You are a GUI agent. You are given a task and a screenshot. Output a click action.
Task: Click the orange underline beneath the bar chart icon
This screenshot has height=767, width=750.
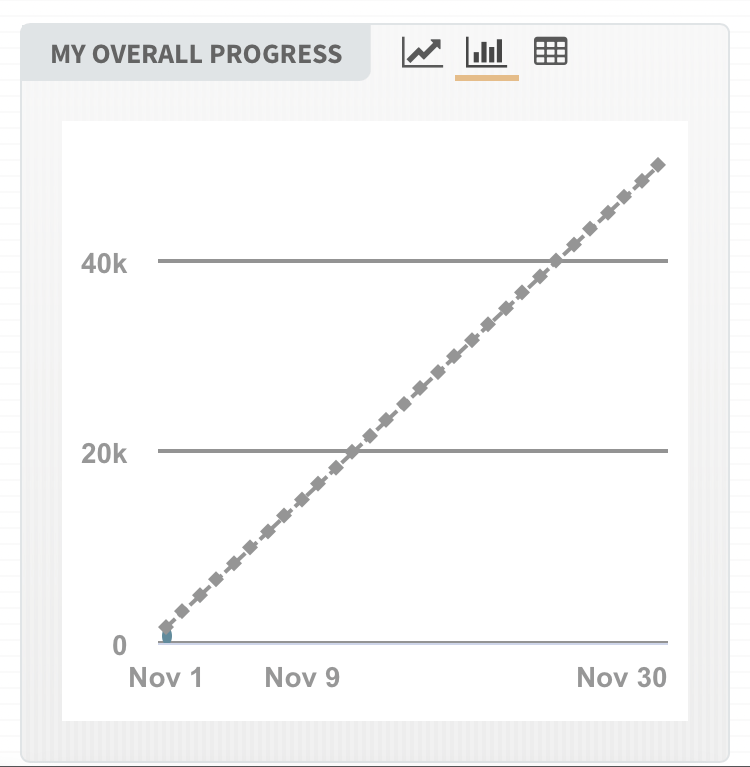(x=487, y=76)
